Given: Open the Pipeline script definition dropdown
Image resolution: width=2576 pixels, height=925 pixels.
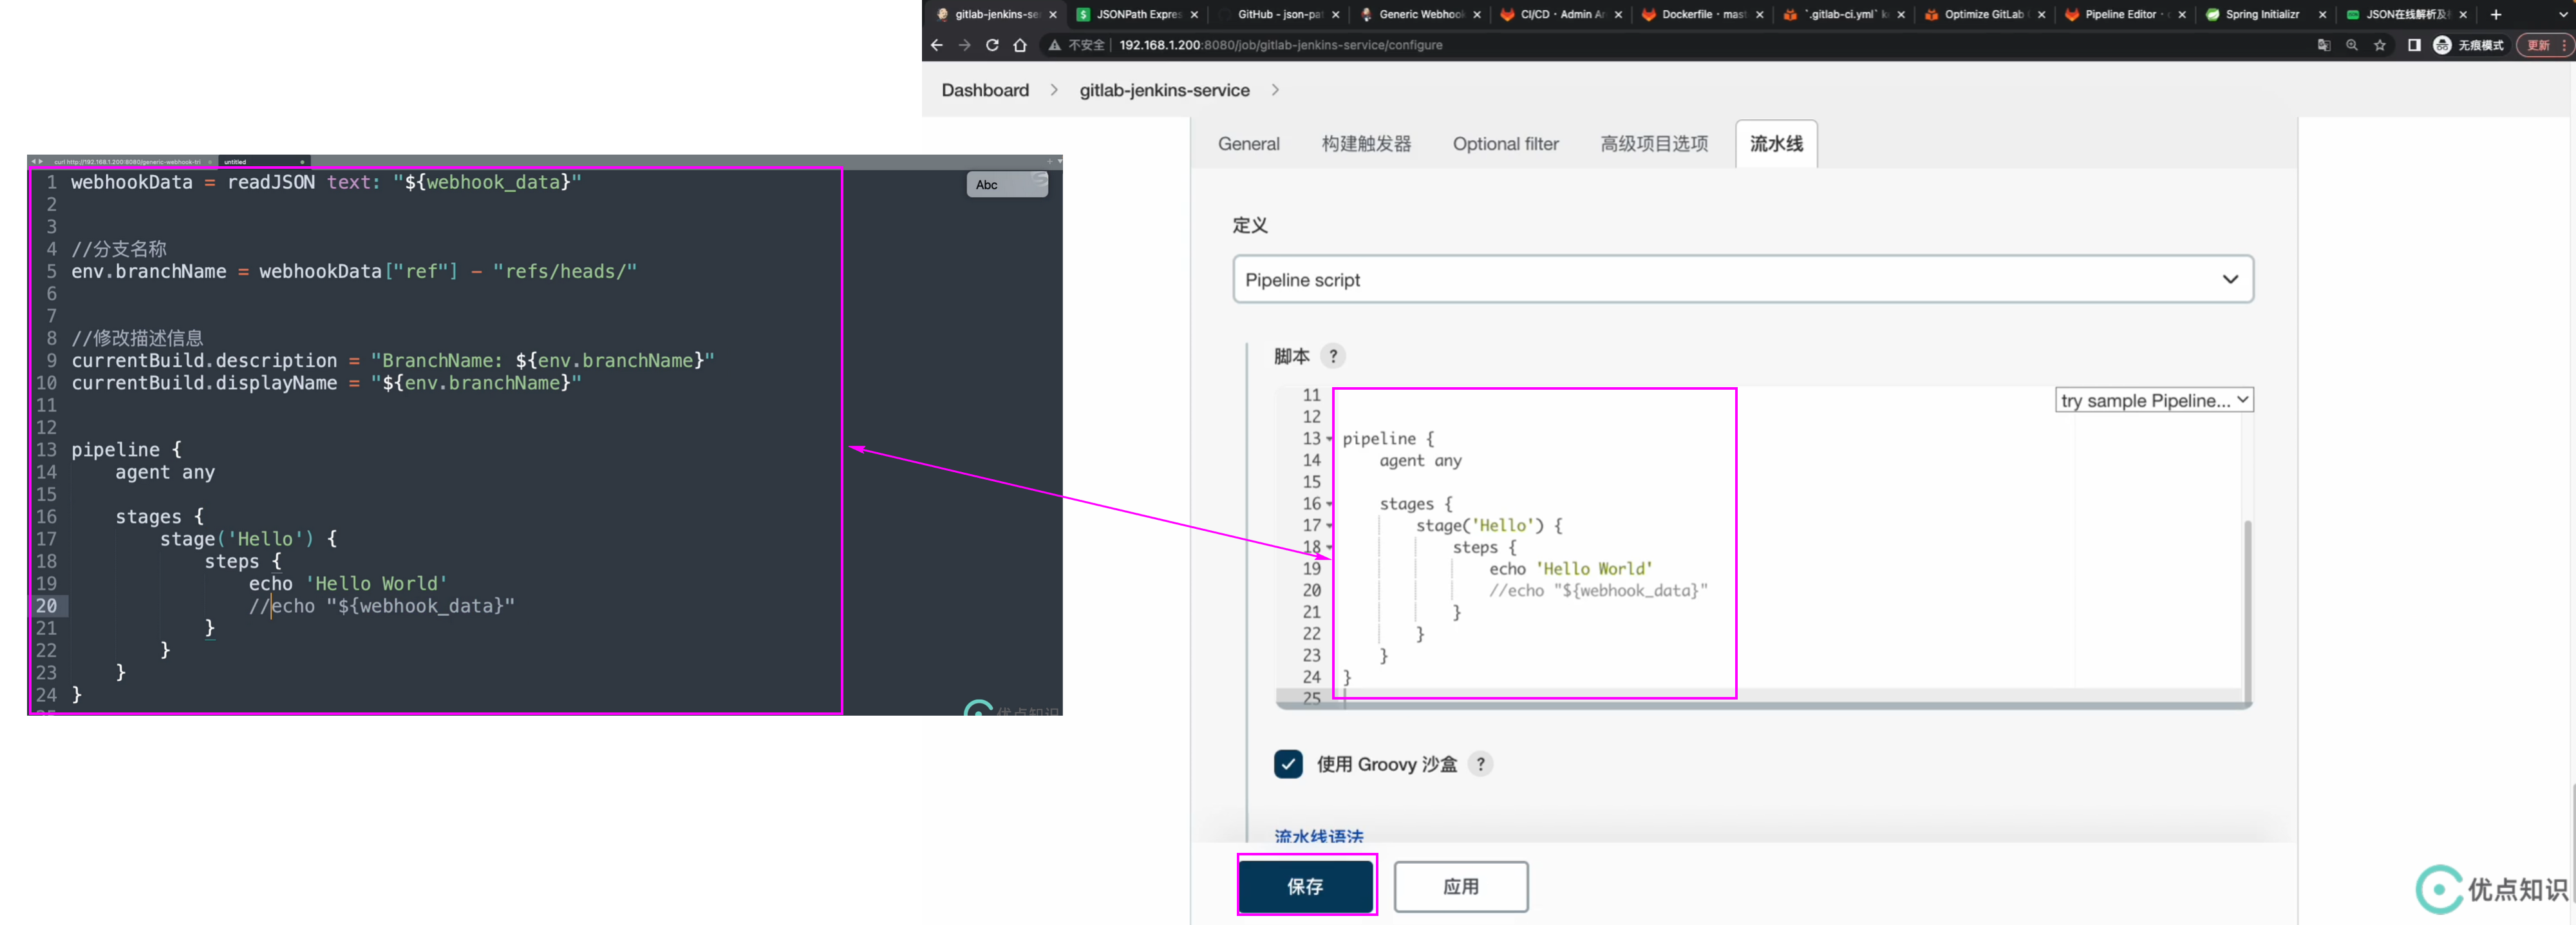Looking at the screenshot, I should point(1742,280).
